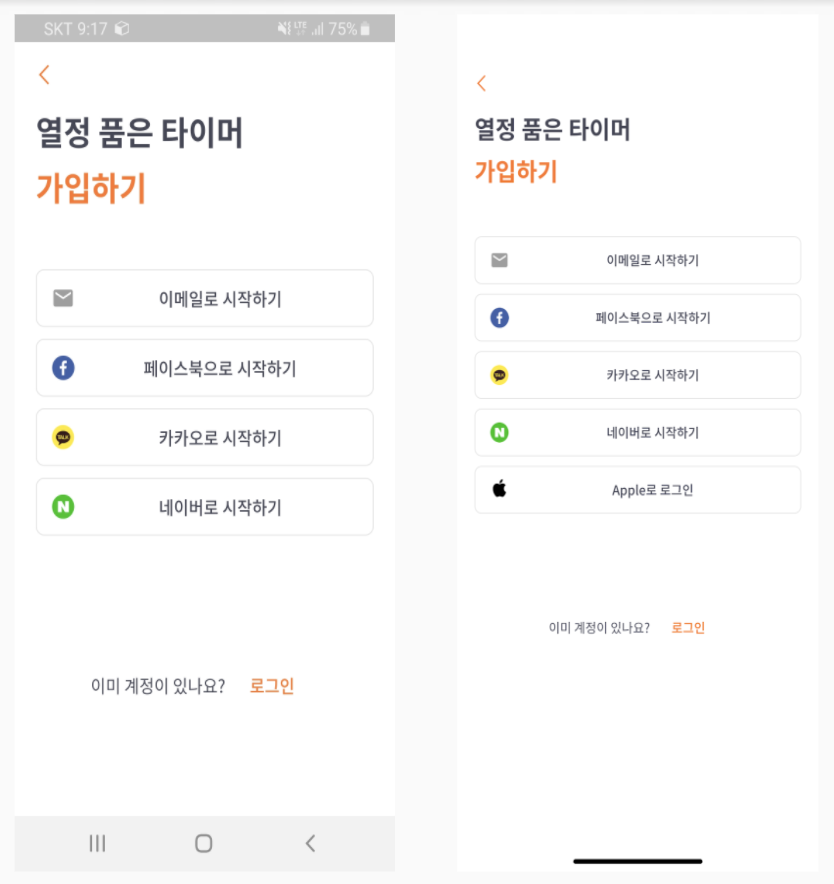Click the Naver icon on the right screen
The height and width of the screenshot is (884, 834).
[x=500, y=432]
